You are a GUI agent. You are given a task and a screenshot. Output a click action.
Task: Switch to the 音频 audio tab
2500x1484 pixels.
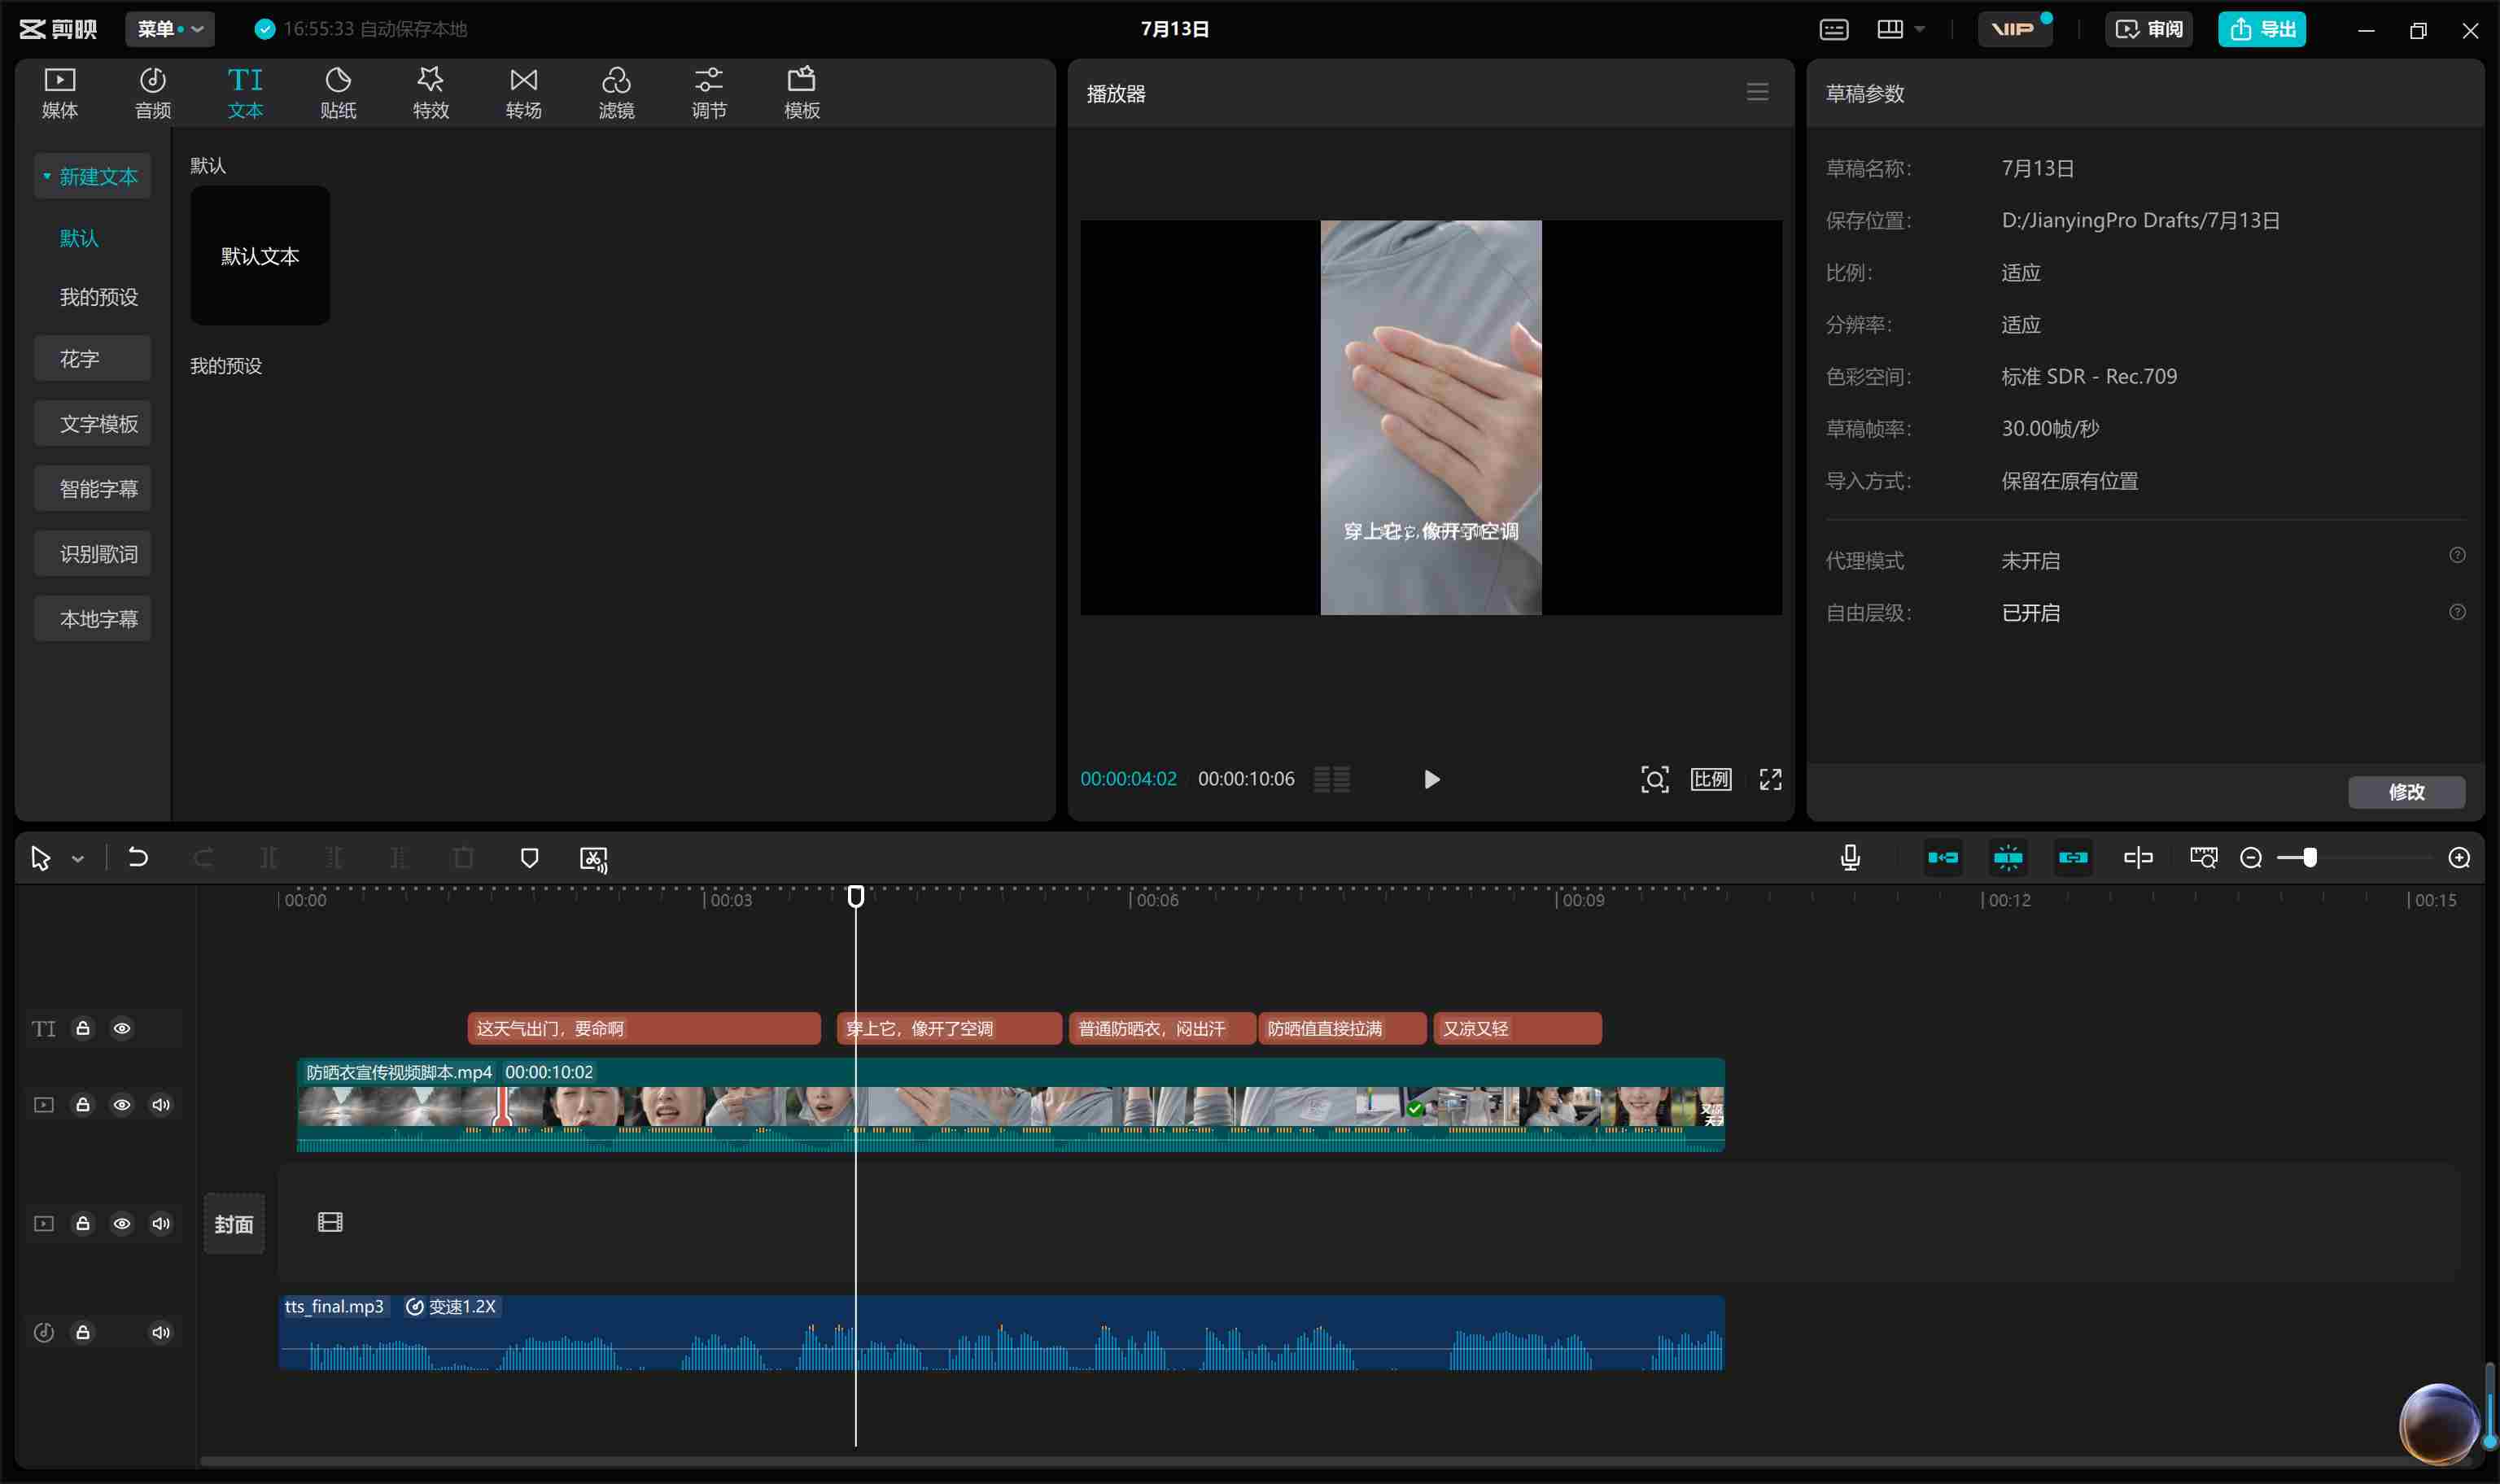153,93
